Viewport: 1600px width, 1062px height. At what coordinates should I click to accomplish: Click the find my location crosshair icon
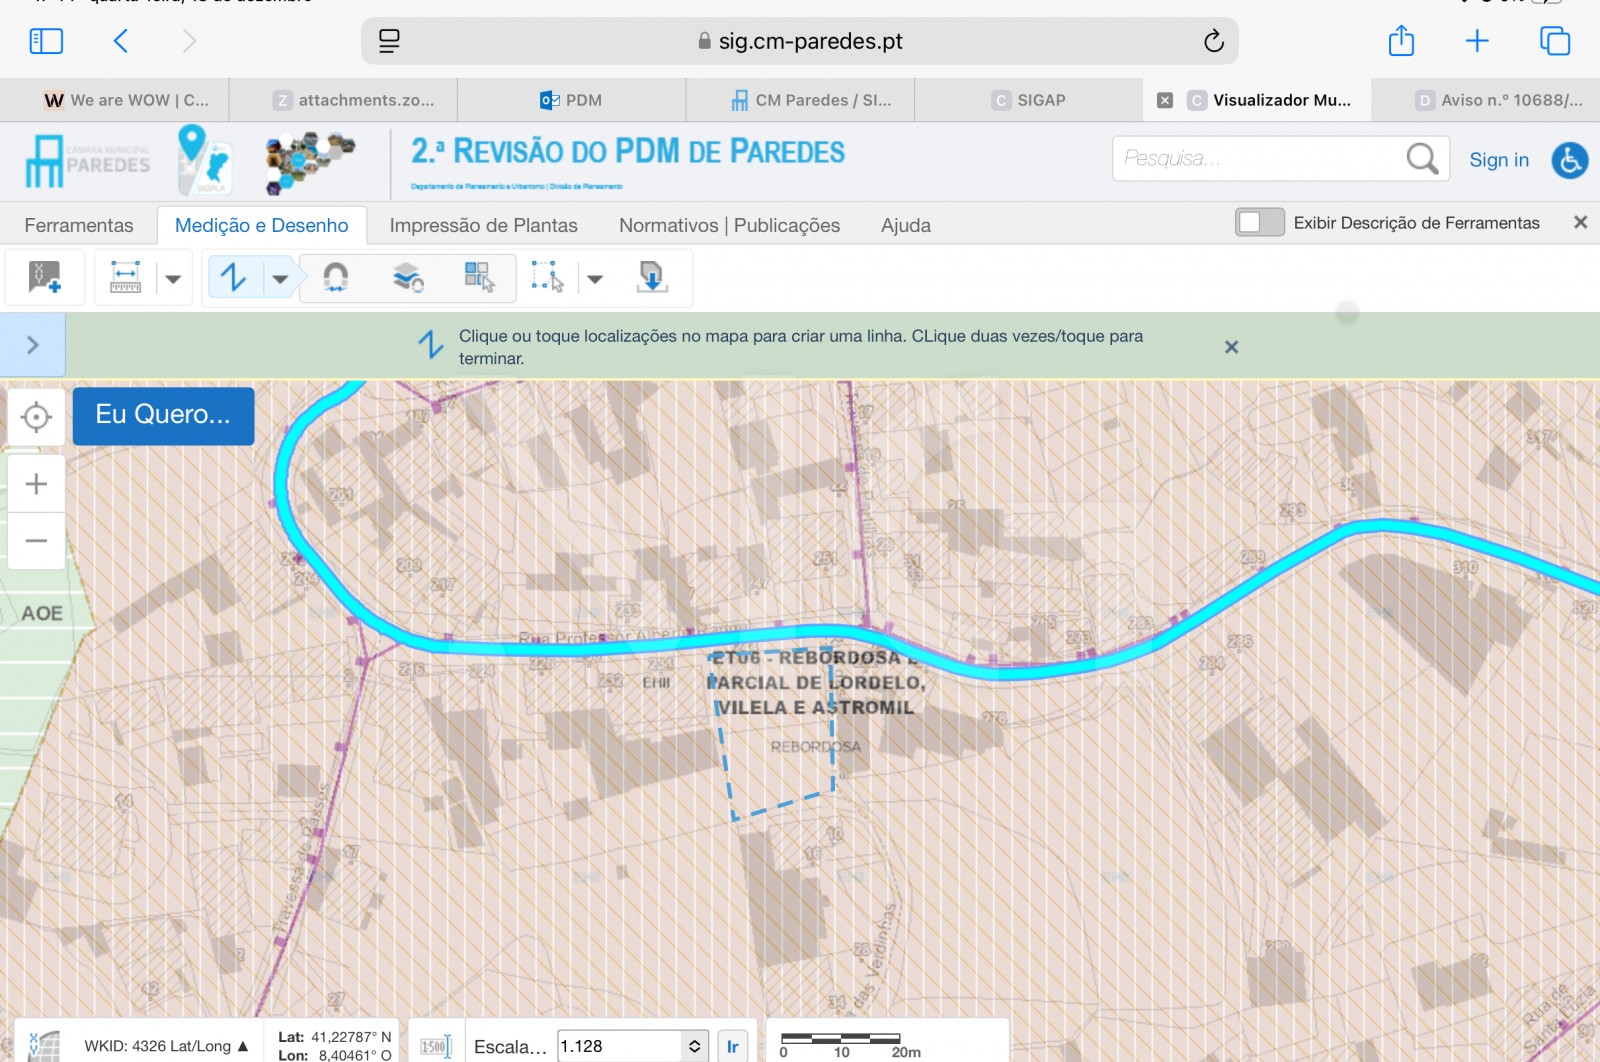point(36,416)
